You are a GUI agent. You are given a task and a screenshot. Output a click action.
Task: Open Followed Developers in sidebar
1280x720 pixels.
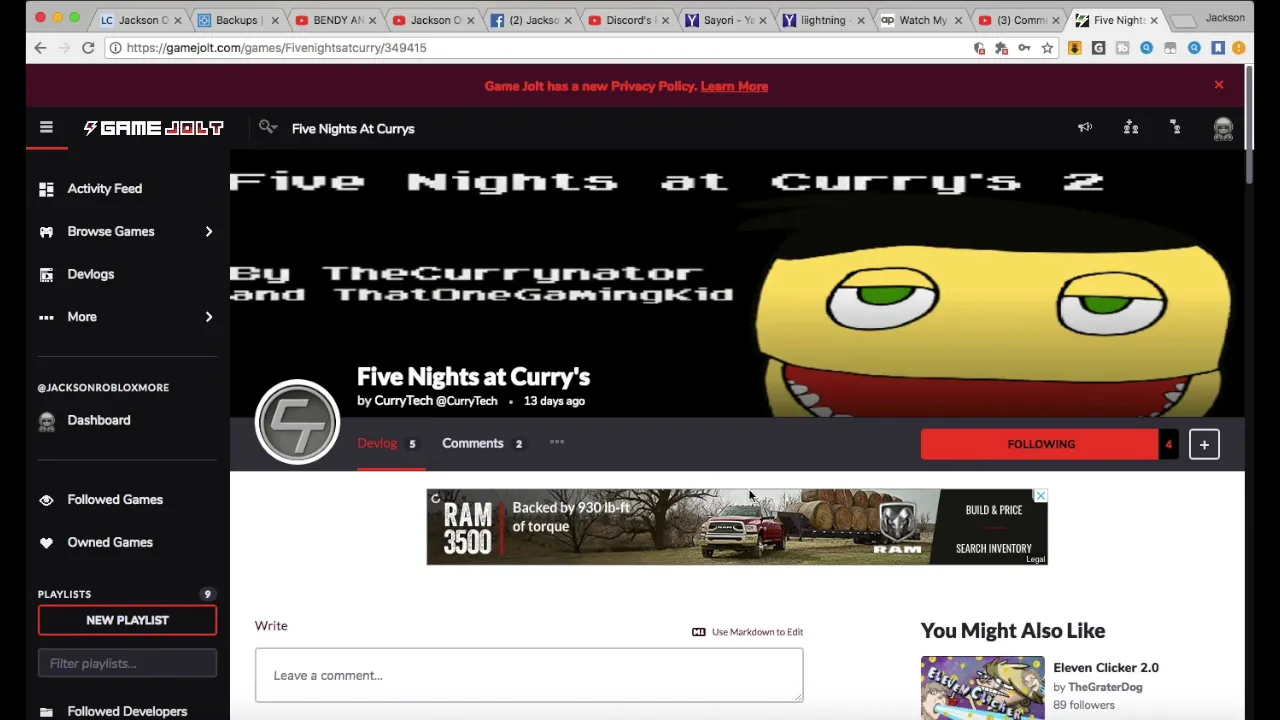coord(127,711)
